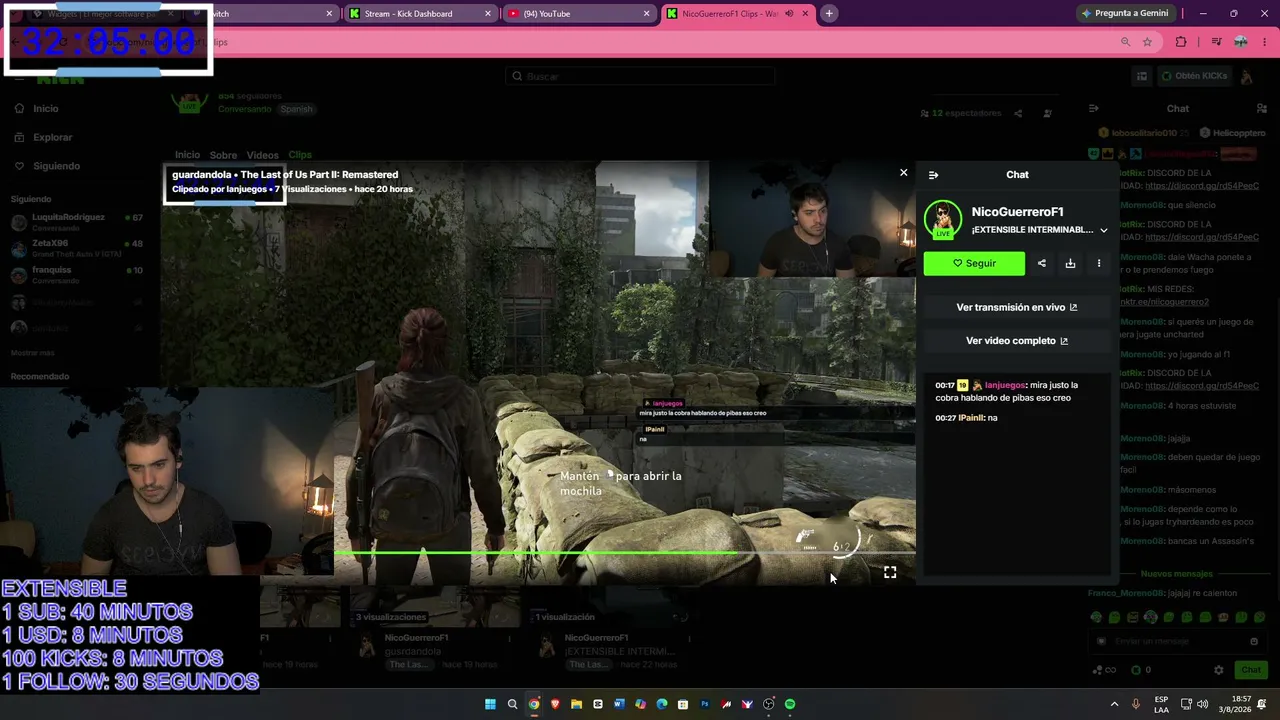Select the Sobre channel tab
The image size is (1280, 720).
pyautogui.click(x=223, y=155)
